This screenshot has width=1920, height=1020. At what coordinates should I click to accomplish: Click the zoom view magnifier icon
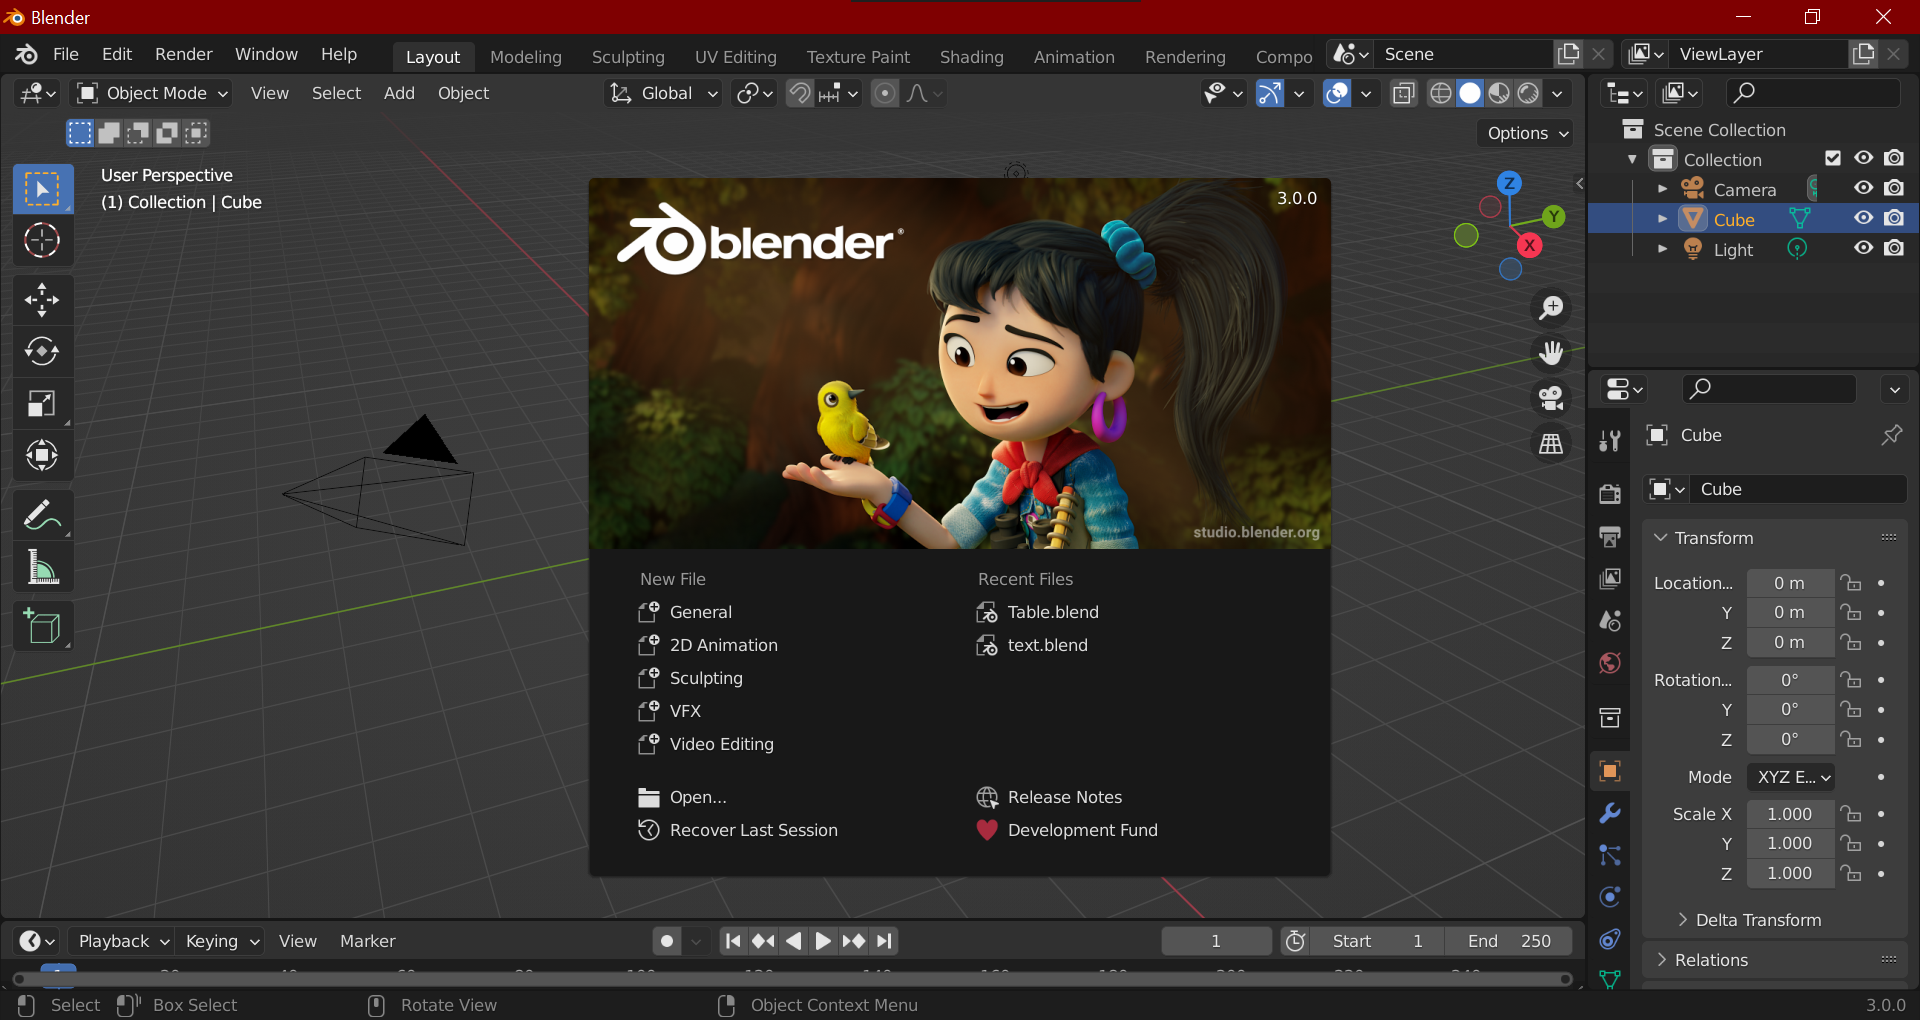1551,308
